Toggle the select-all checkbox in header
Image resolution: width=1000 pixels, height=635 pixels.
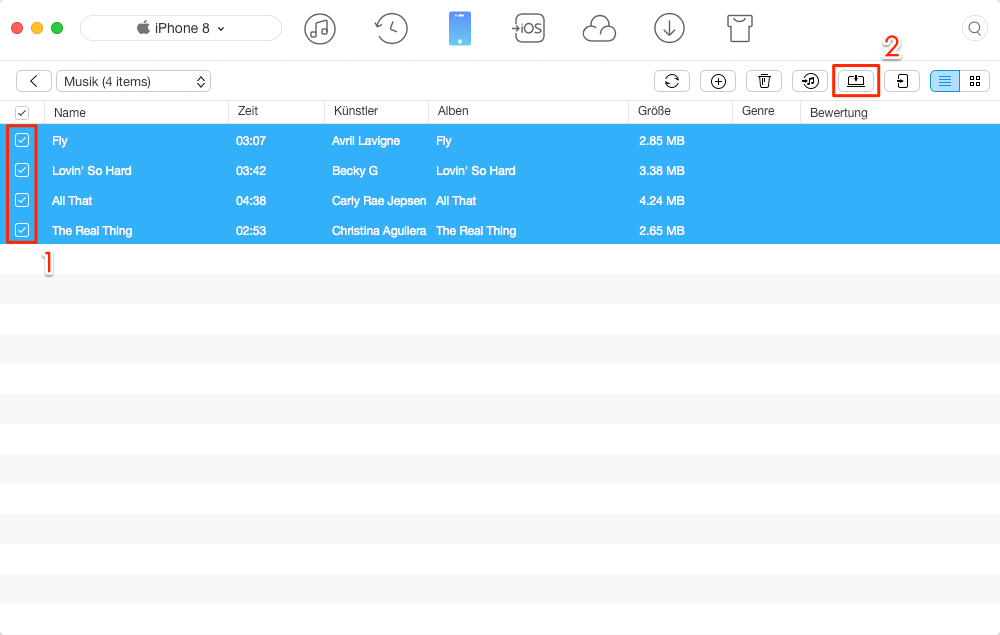pyautogui.click(x=22, y=113)
